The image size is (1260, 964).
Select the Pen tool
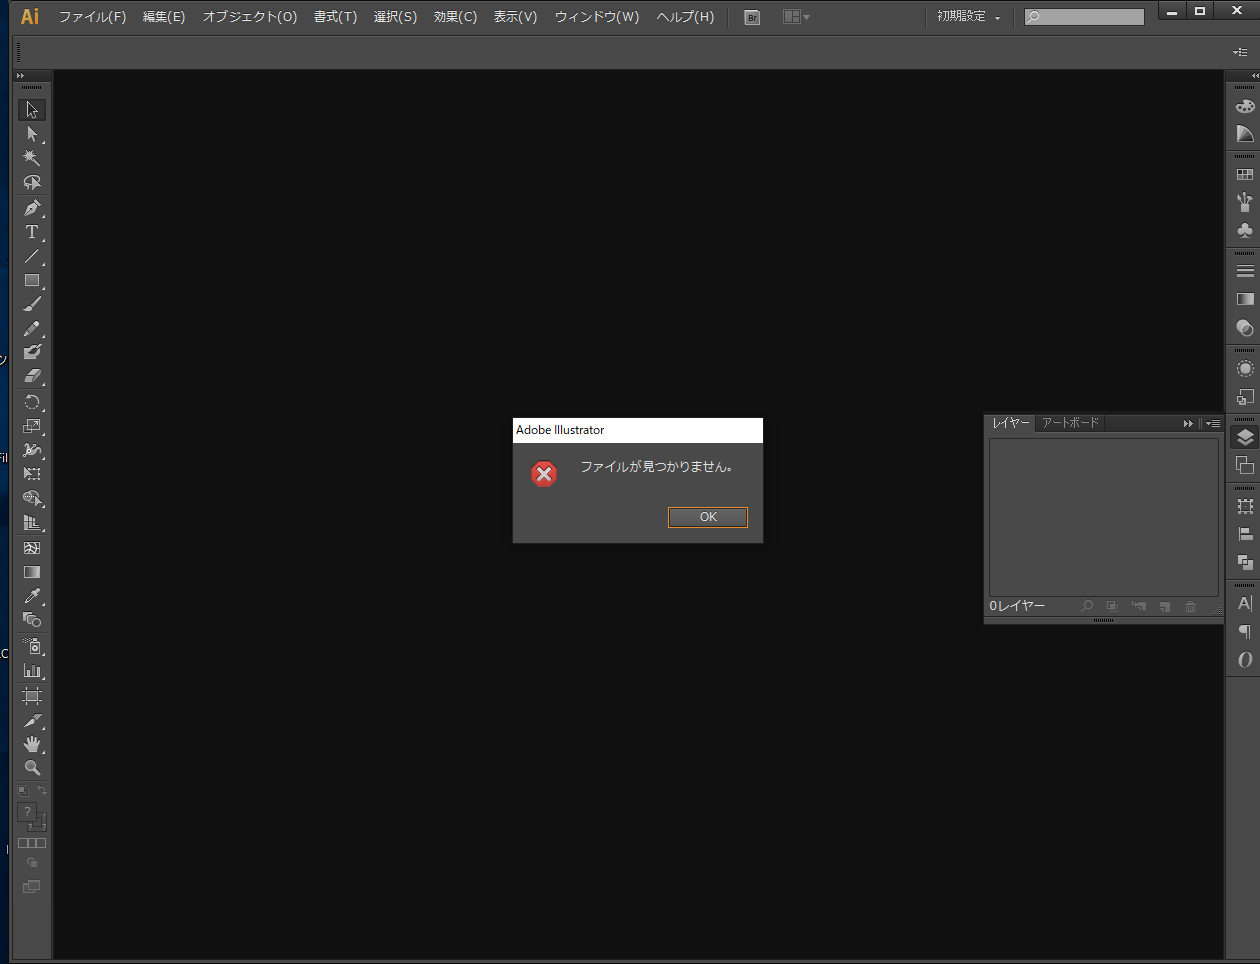[x=32, y=208]
